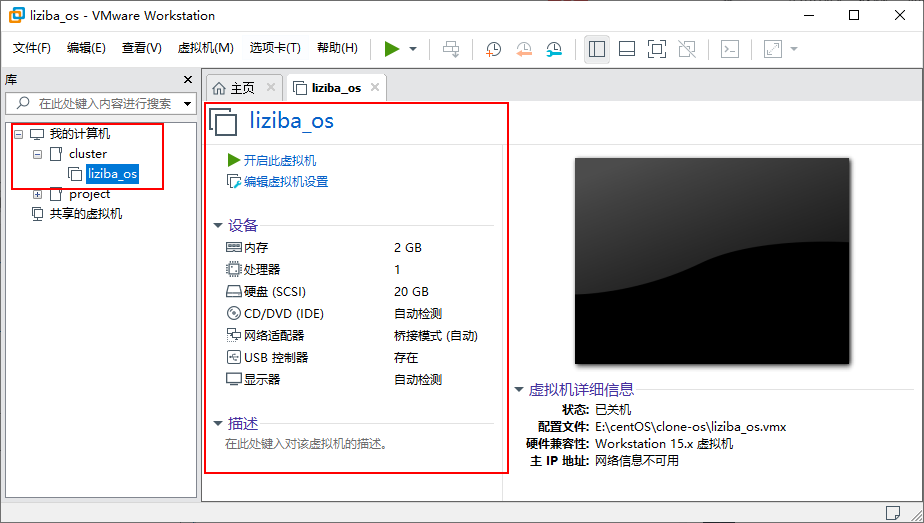This screenshot has width=924, height=523.
Task: Close the 主页 tab
Action: pos(271,87)
